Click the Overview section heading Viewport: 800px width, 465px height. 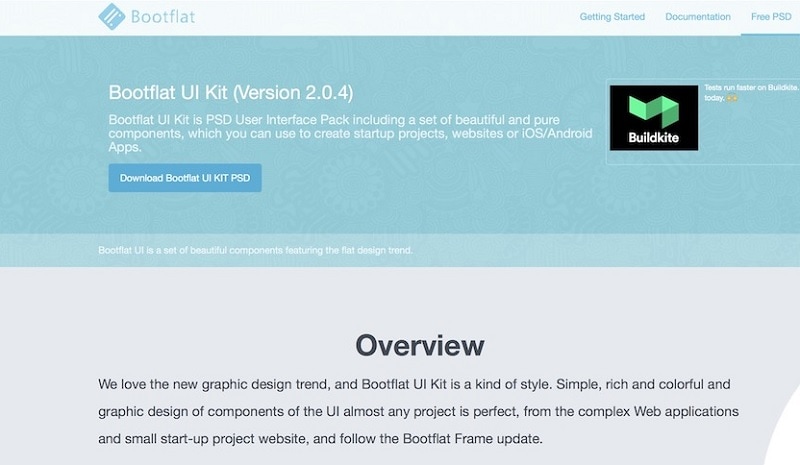(419, 346)
